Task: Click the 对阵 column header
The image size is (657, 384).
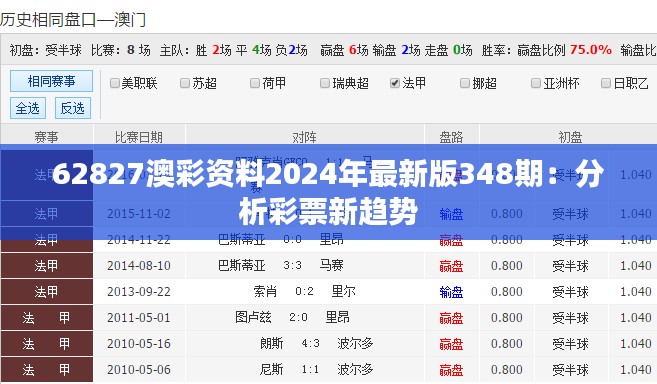Action: pos(305,137)
